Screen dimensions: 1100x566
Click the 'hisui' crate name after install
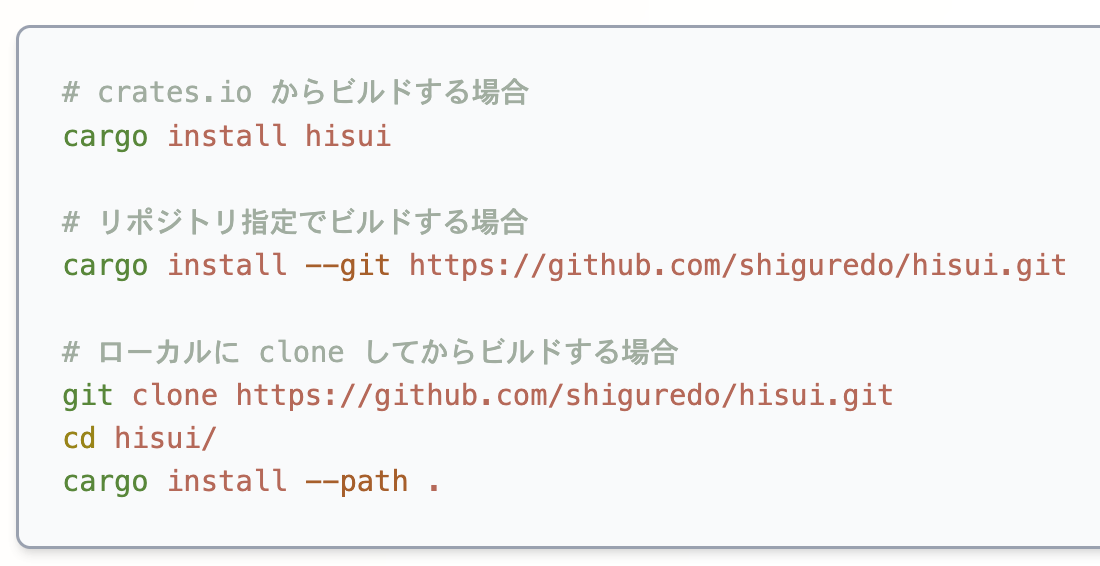tap(347, 136)
